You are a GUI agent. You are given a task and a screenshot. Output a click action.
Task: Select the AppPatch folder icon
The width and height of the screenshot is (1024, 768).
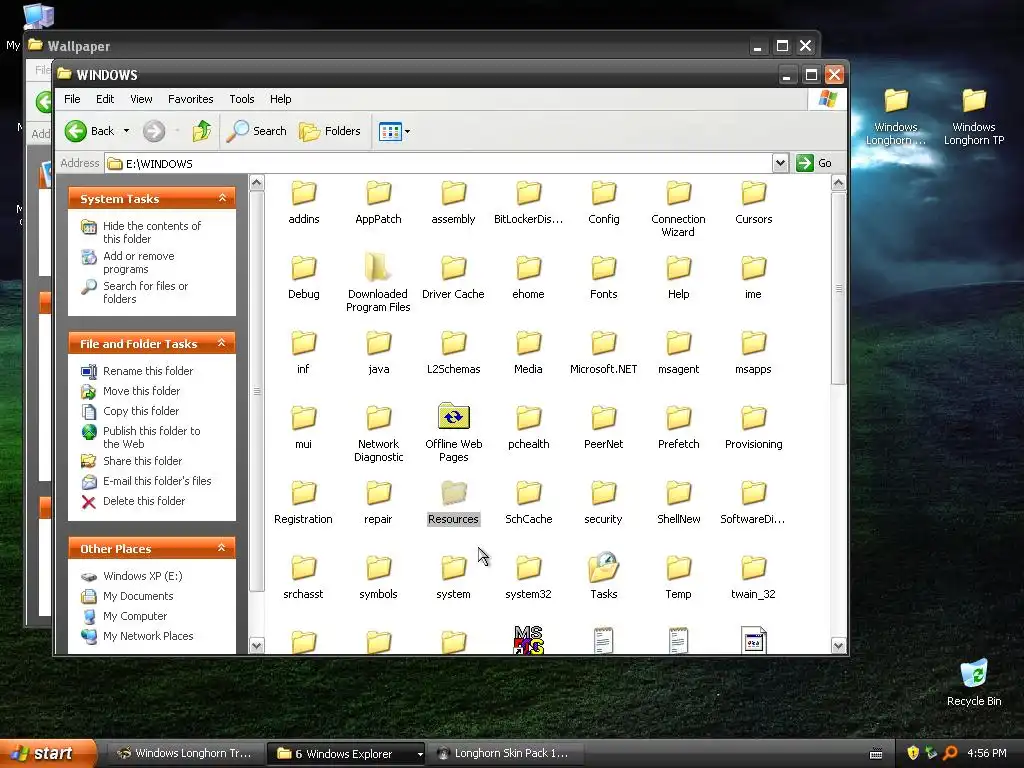379,193
